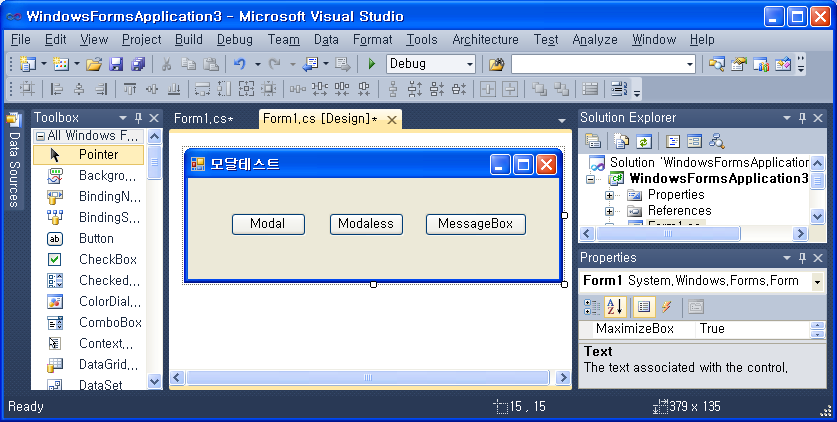
Task: Open Properties Window from the main toolbar icon
Action: pos(739,64)
